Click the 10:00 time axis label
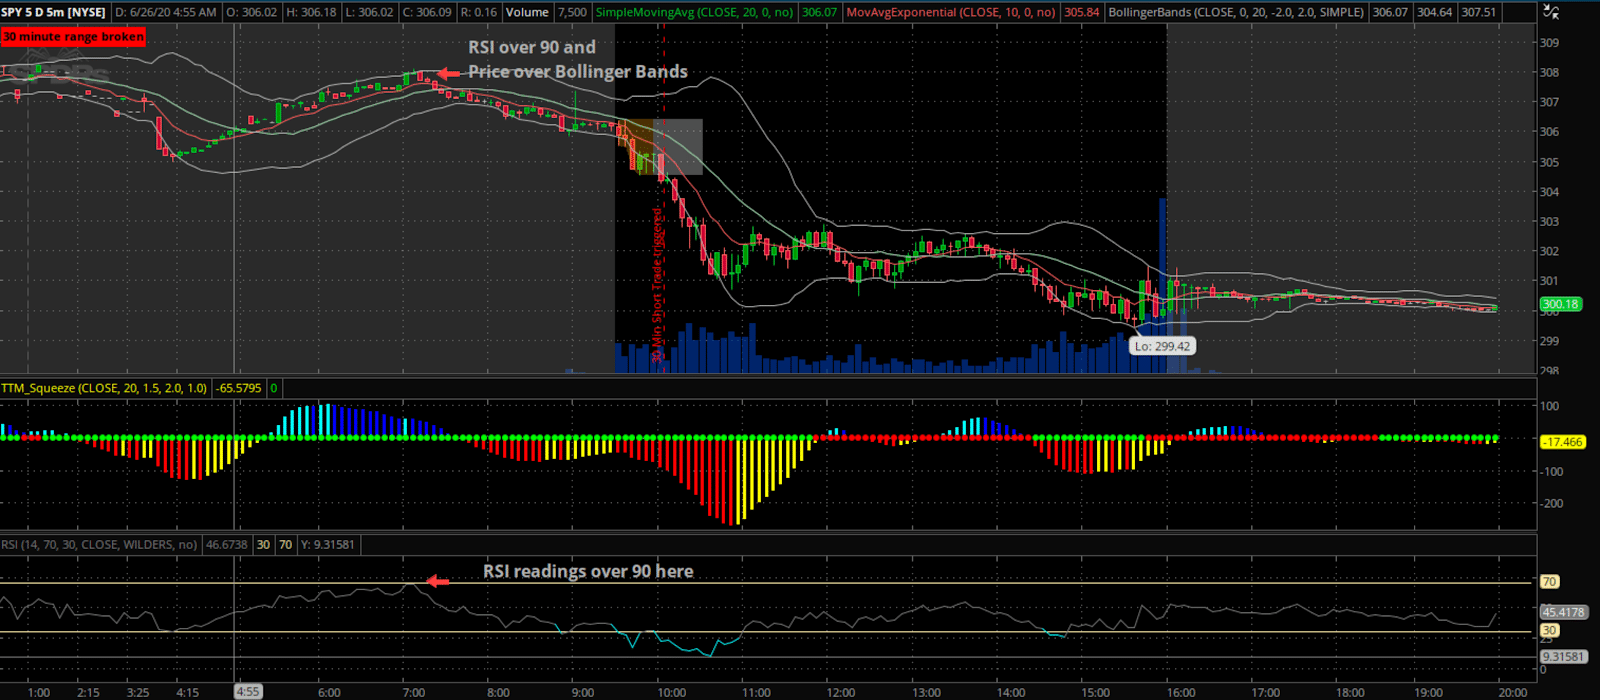The height and width of the screenshot is (700, 1600). pyautogui.click(x=672, y=692)
